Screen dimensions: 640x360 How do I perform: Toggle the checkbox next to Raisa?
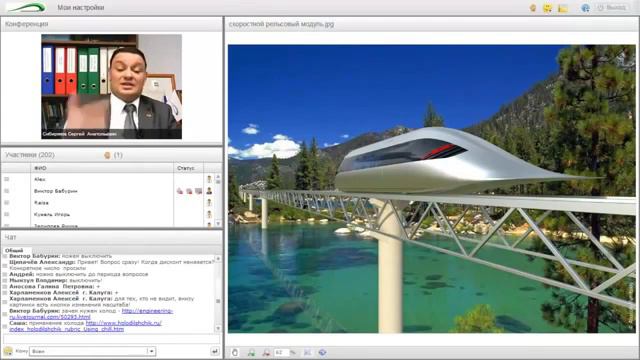tap(7, 202)
